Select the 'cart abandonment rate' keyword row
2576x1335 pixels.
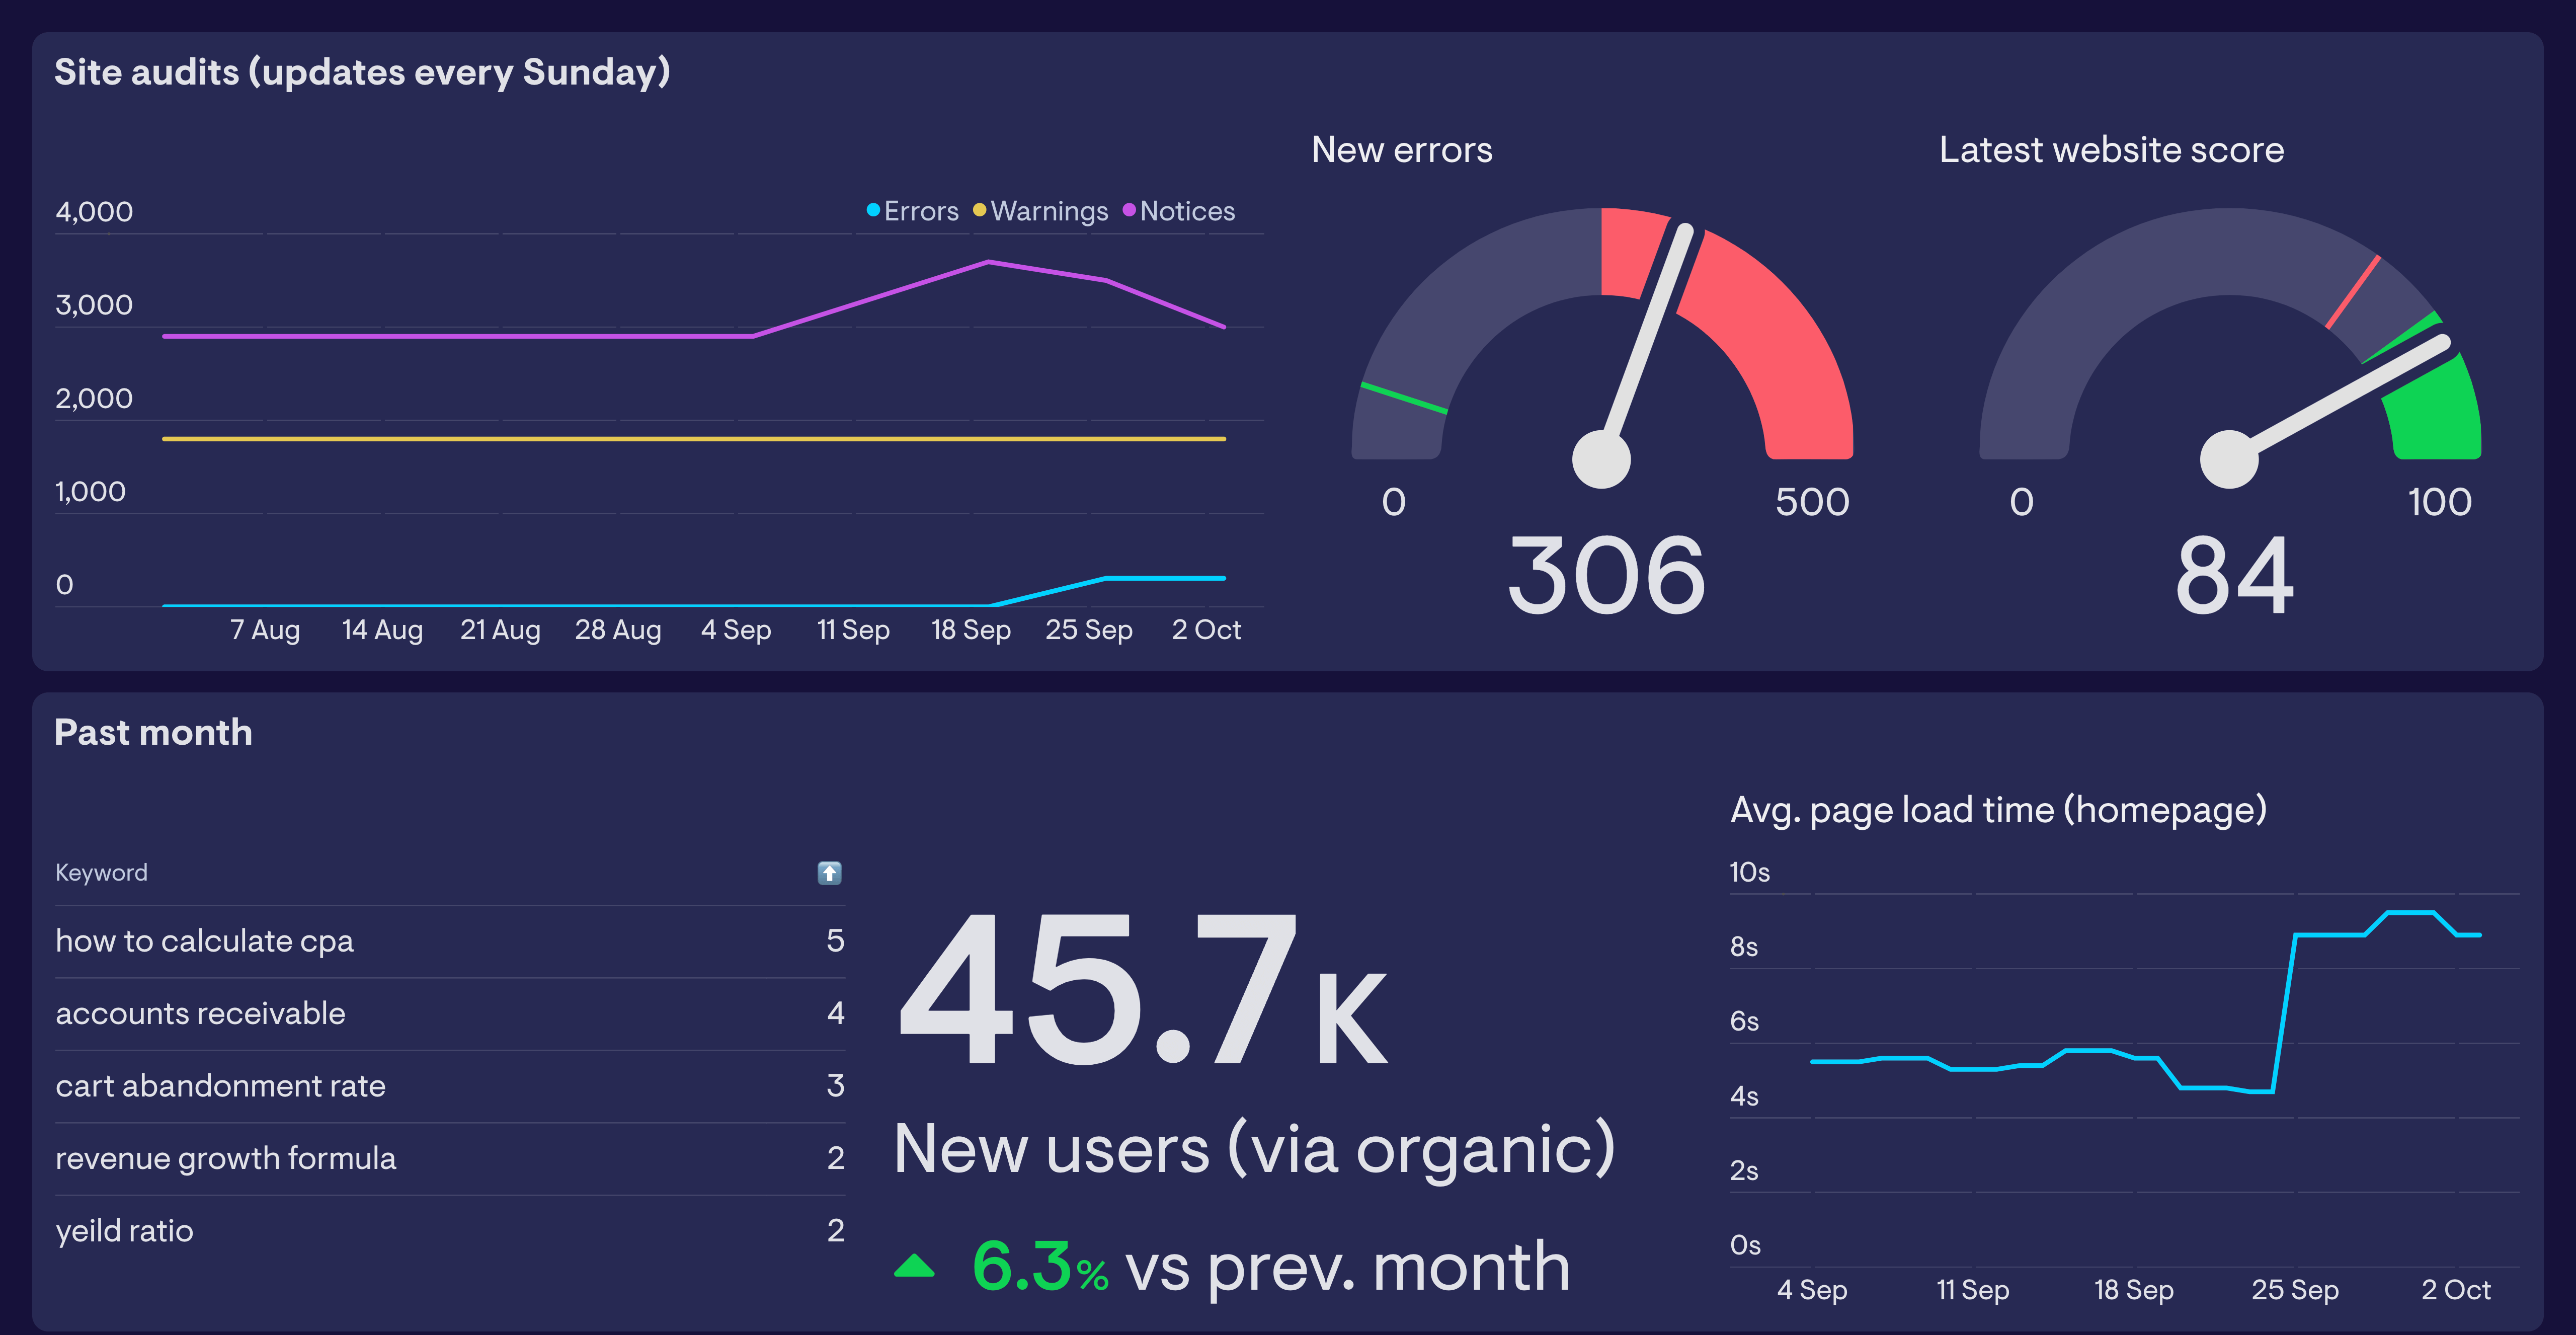point(450,1086)
